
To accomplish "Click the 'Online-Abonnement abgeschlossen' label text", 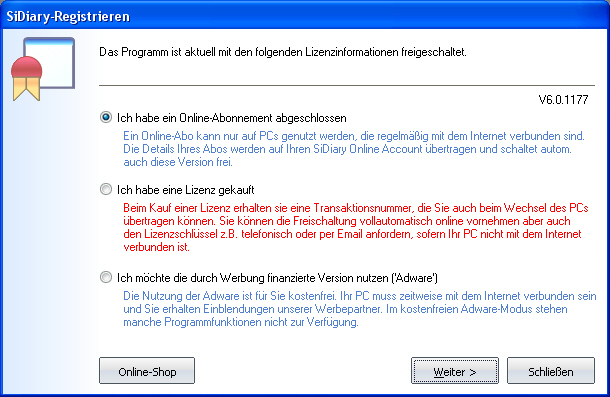I will coord(263,118).
